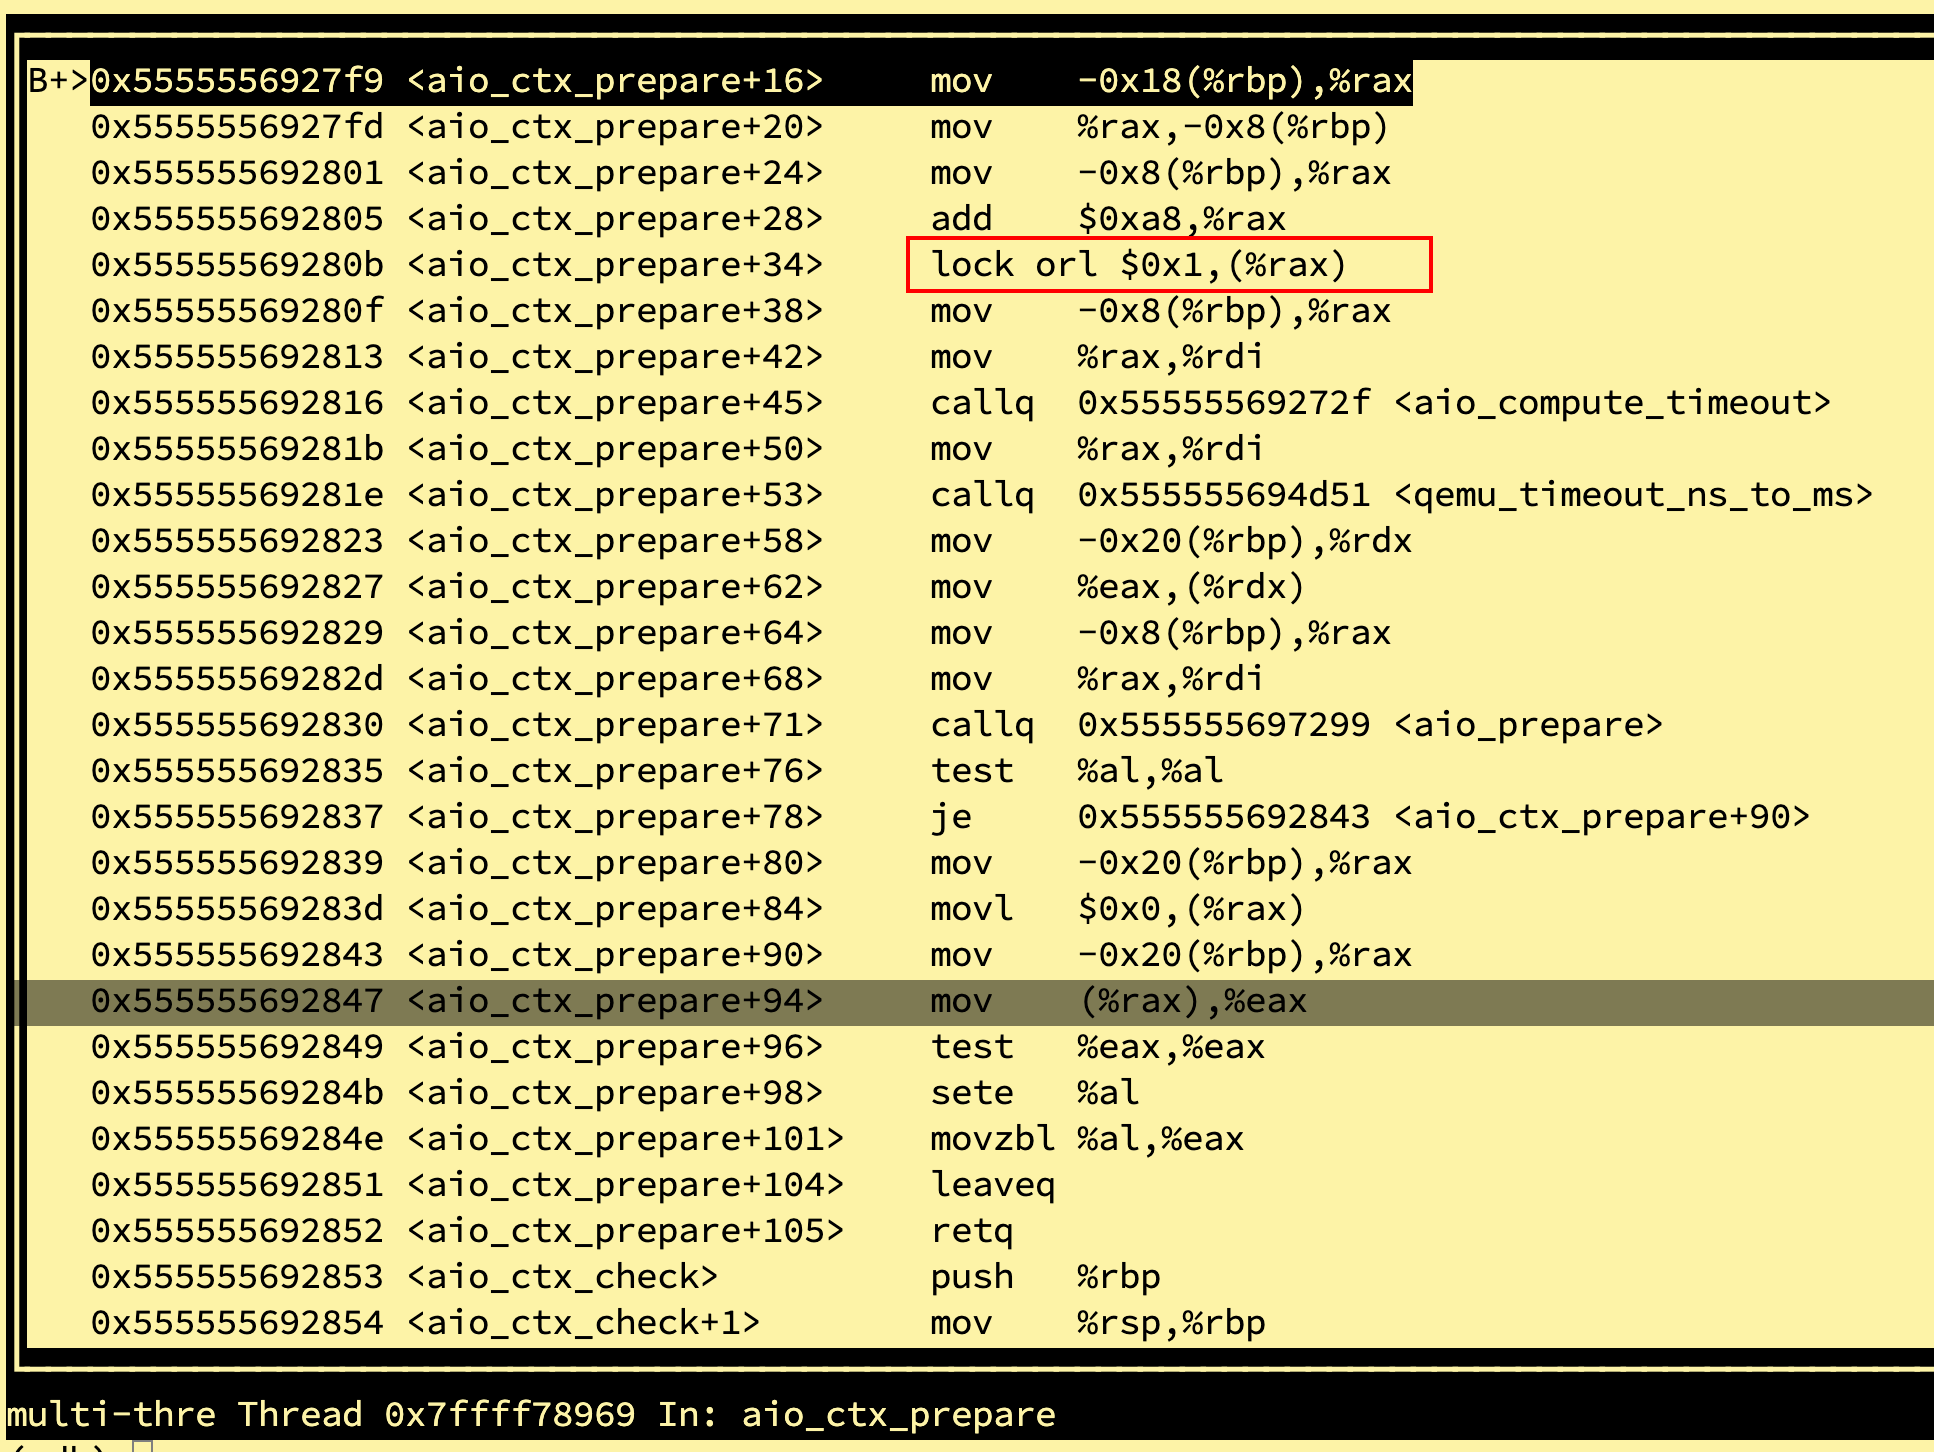Click the mov (%rax),%eax operands
The height and width of the screenshot is (1452, 1934).
click(x=1192, y=1001)
